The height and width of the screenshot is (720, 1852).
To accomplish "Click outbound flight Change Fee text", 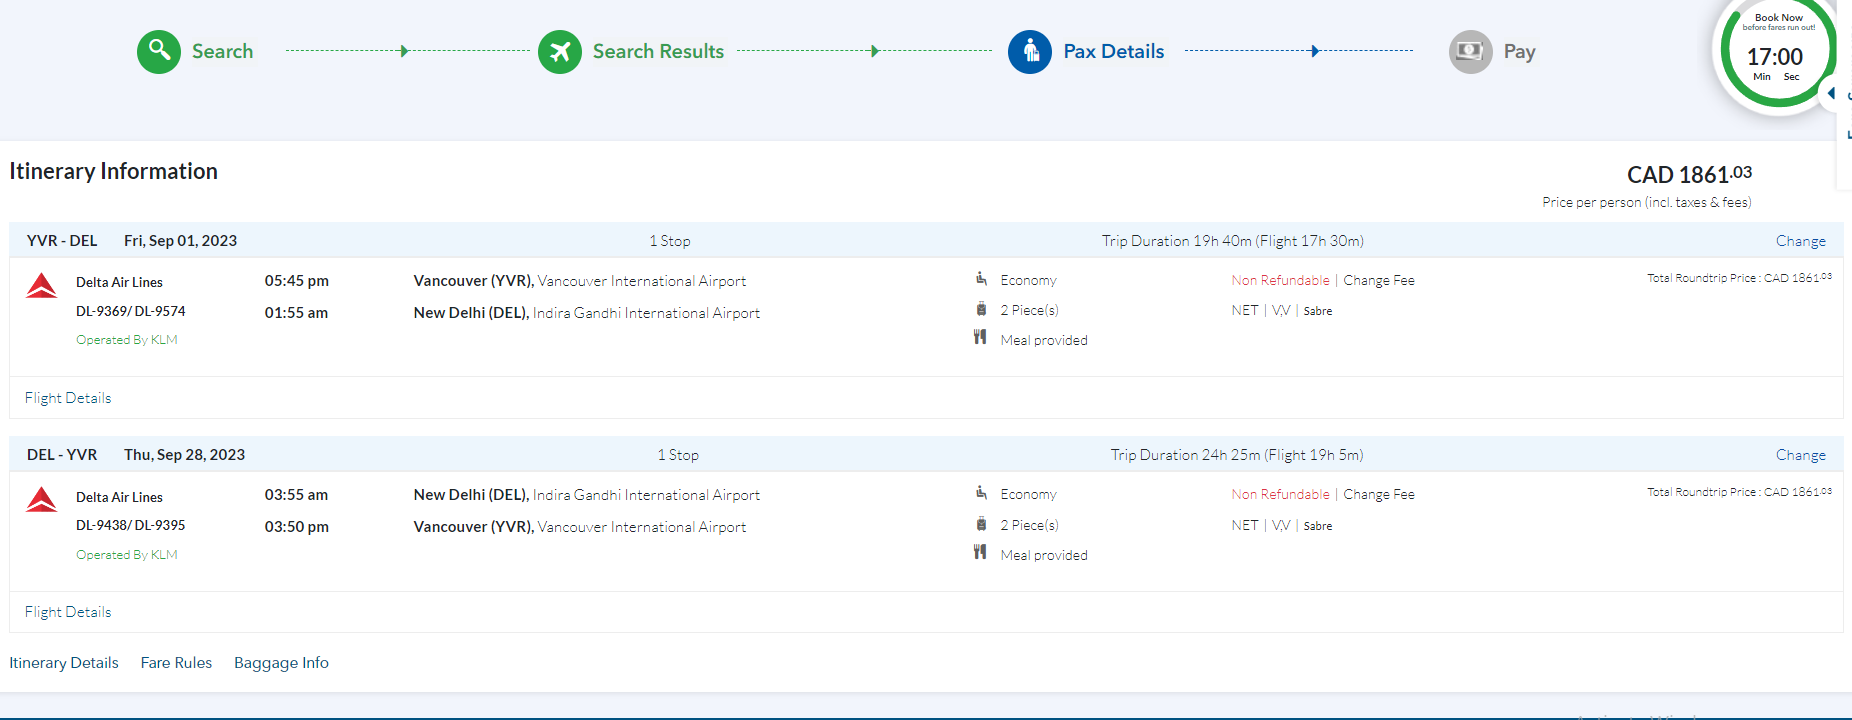I will (1378, 280).
